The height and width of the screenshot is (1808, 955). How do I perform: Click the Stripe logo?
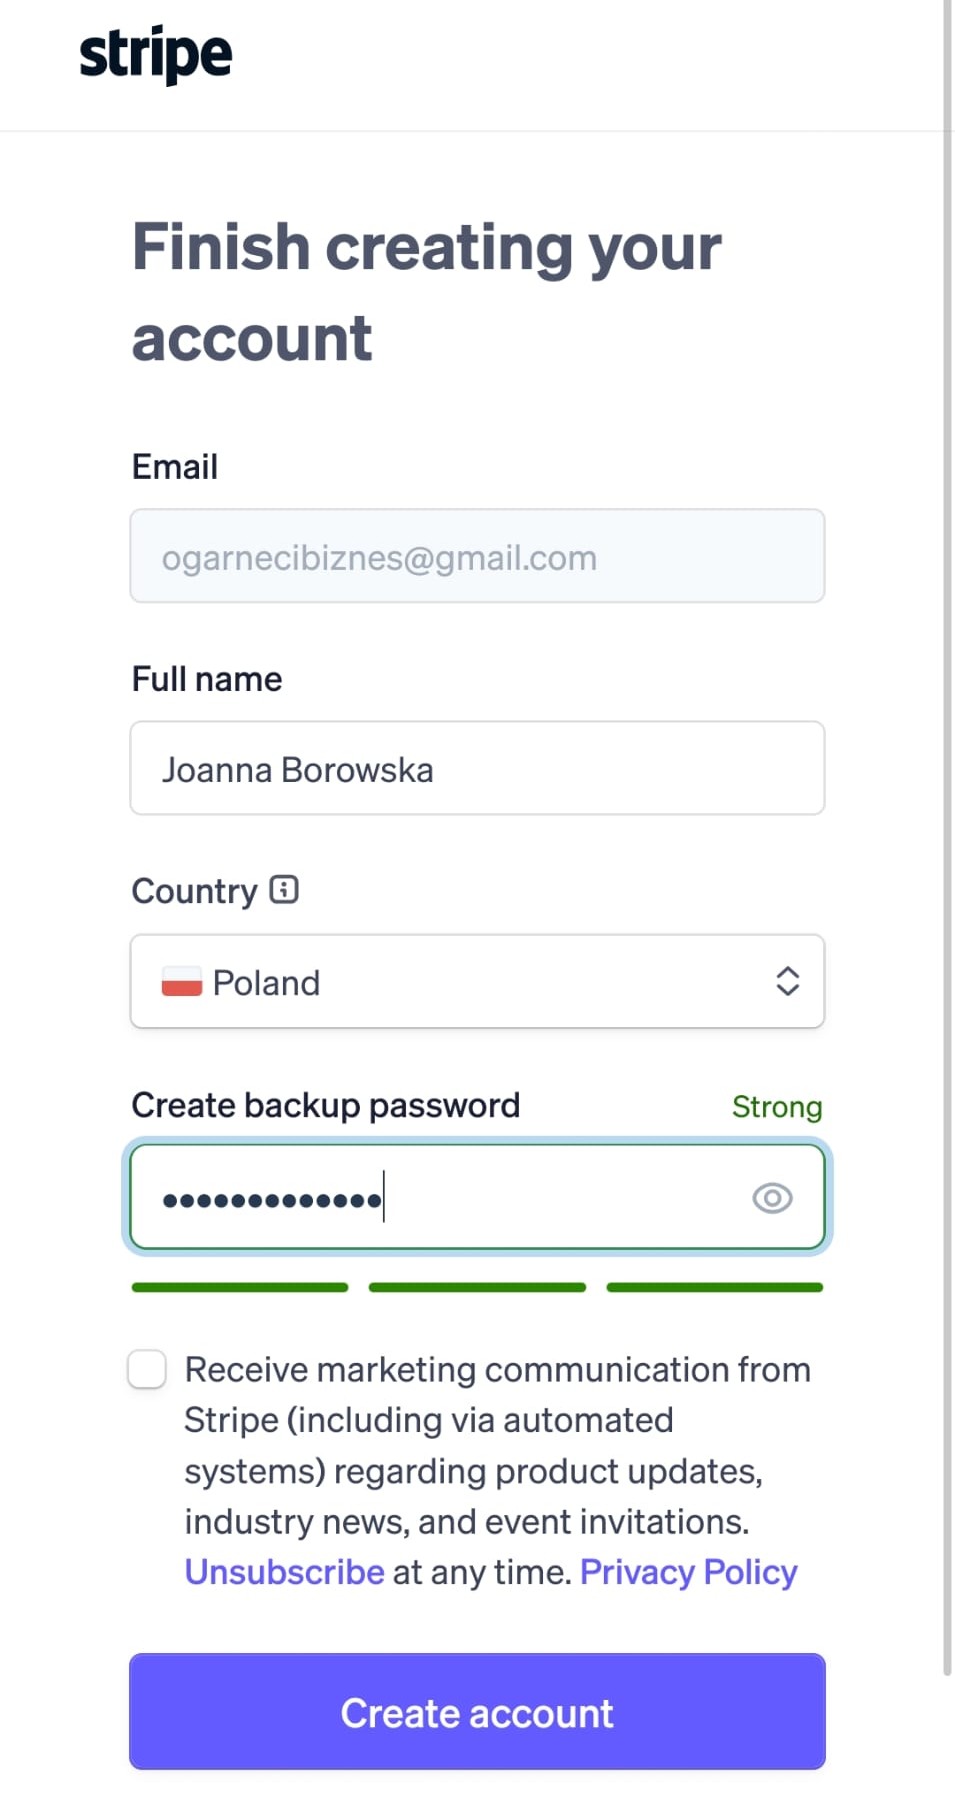click(x=156, y=55)
